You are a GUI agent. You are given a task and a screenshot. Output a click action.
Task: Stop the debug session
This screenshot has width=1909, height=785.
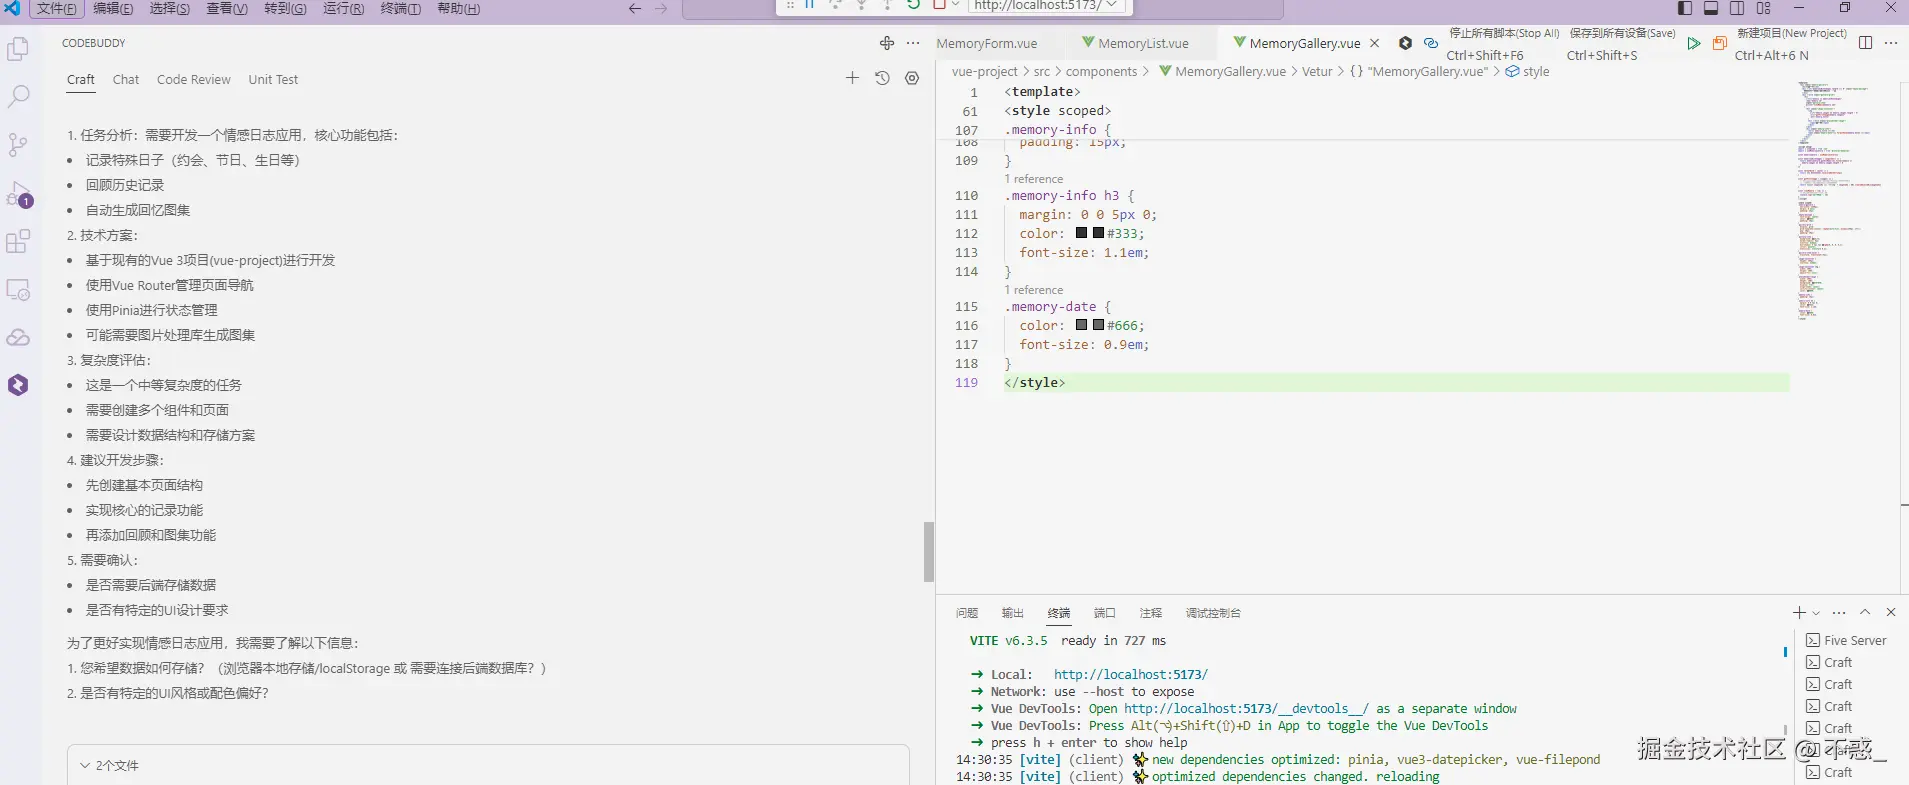click(x=938, y=5)
